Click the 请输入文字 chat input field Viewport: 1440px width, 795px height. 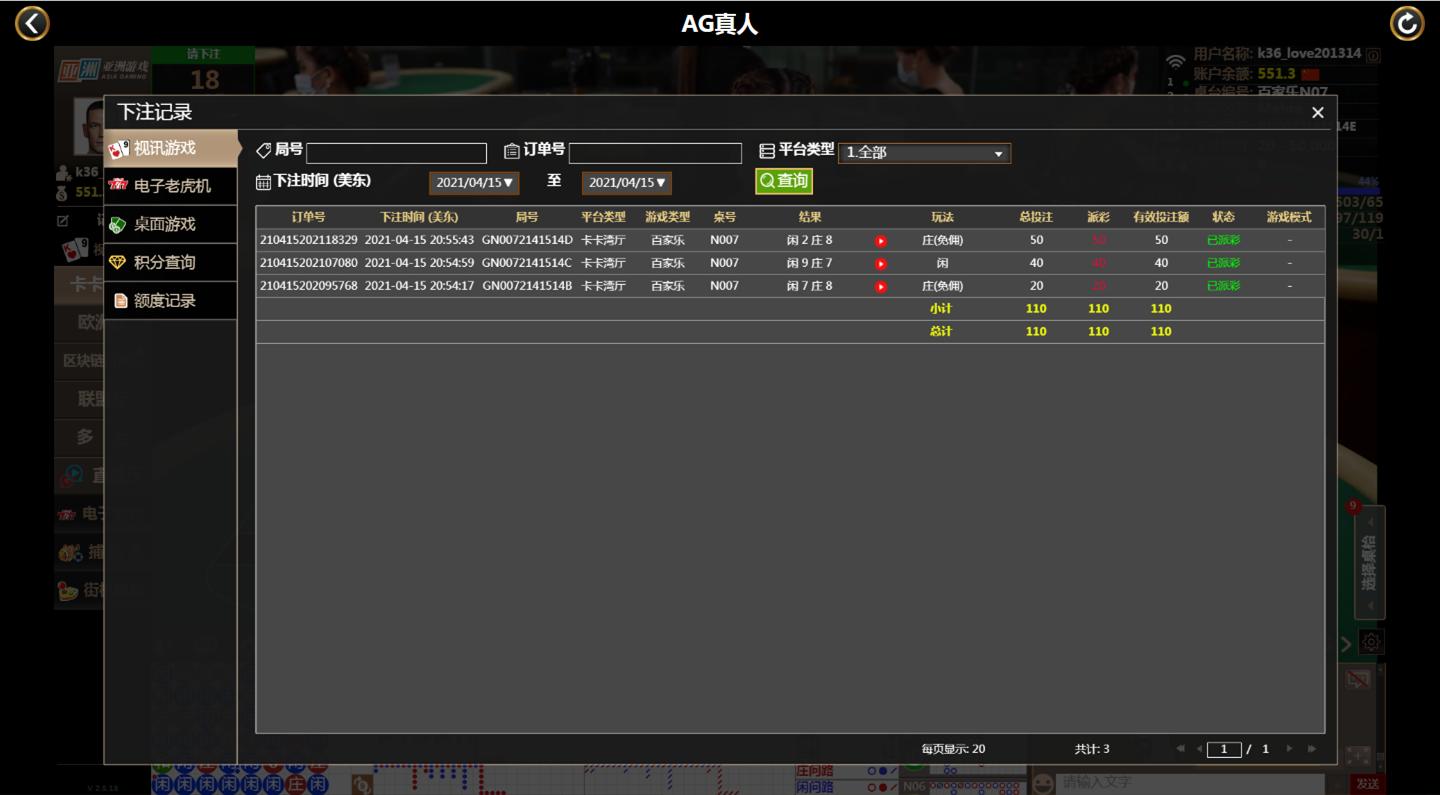pyautogui.click(x=1191, y=783)
